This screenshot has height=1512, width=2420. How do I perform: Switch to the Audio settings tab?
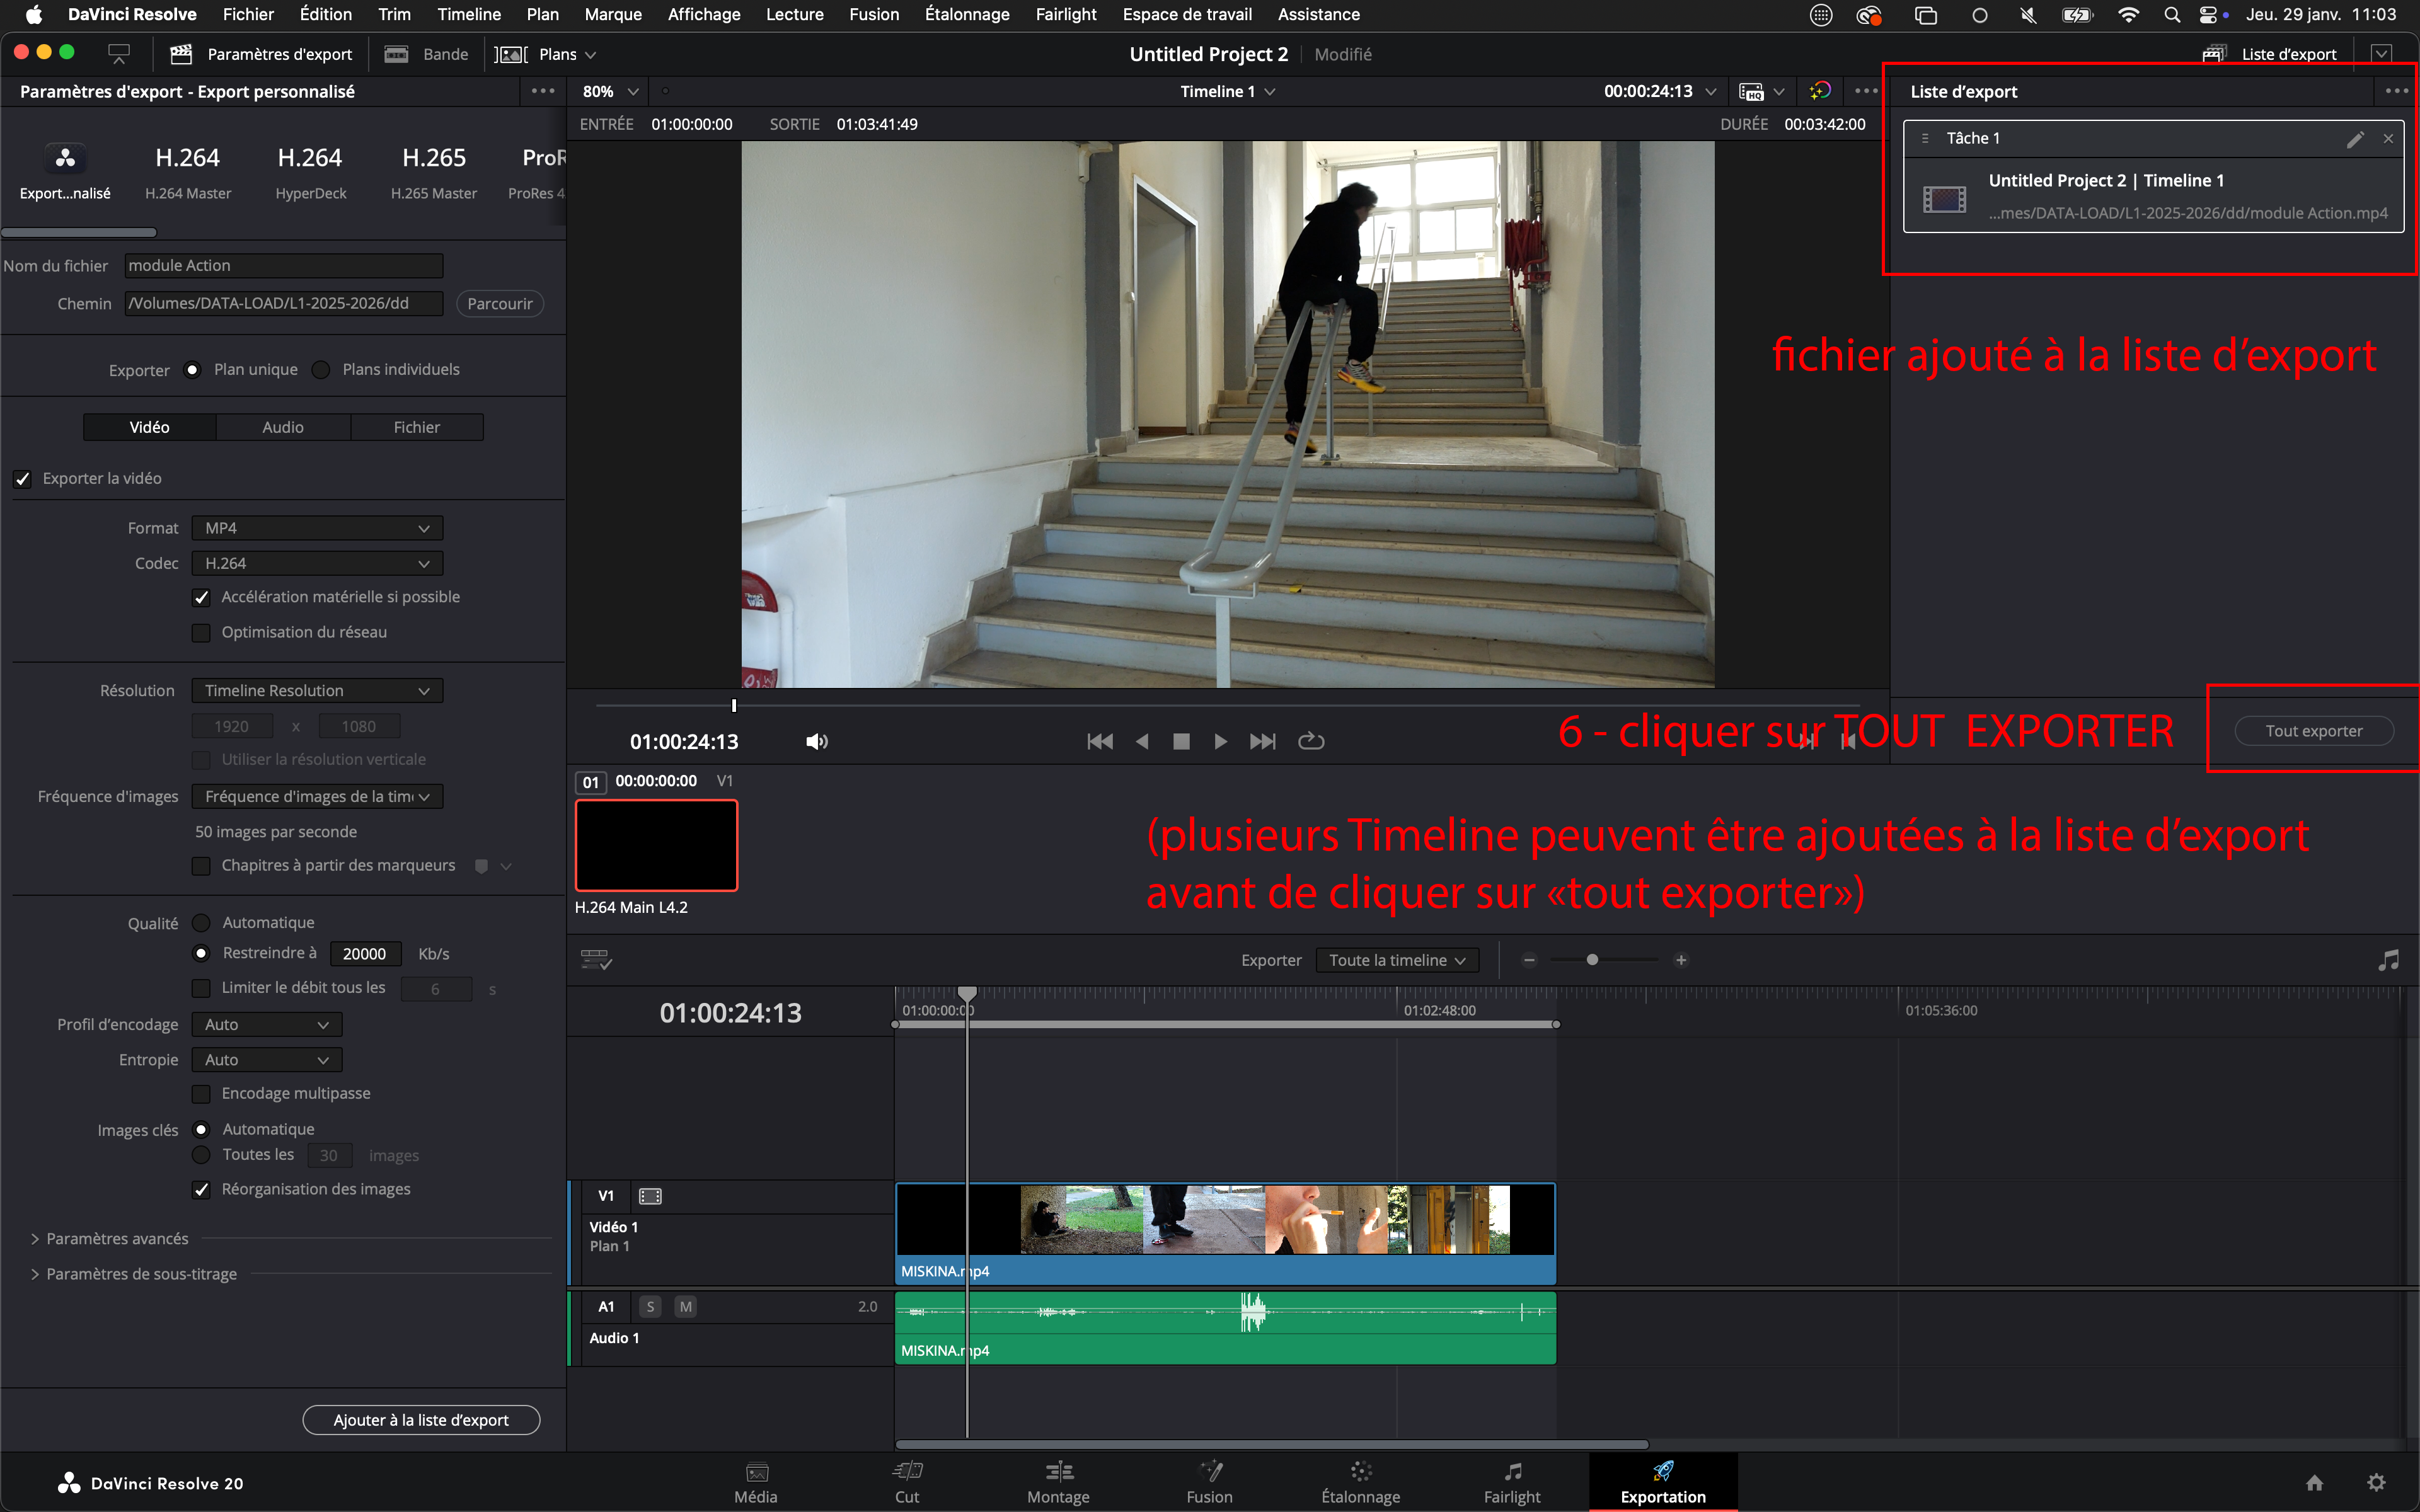coord(283,426)
